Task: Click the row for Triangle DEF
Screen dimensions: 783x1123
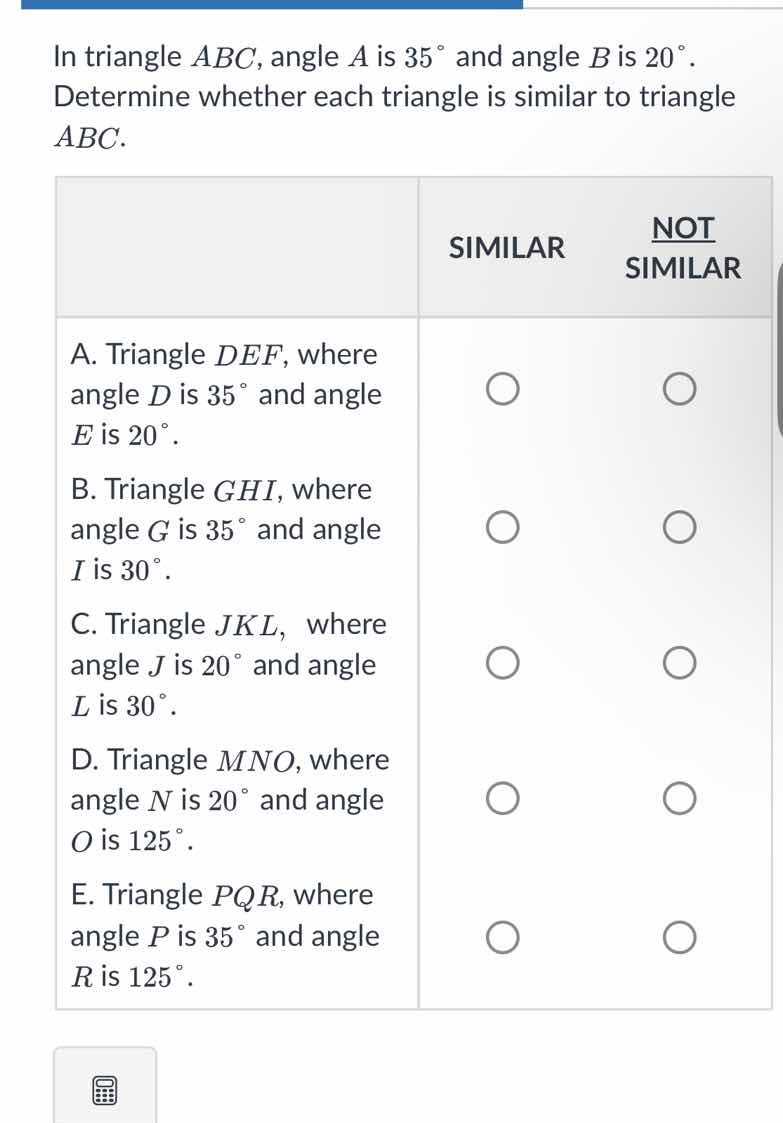Action: pyautogui.click(x=225, y=393)
